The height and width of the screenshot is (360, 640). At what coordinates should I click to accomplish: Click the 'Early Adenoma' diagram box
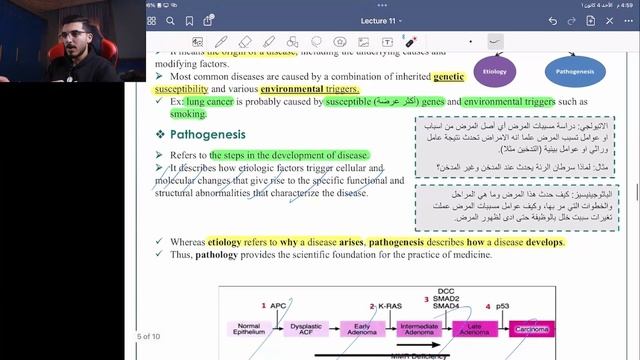362,329
